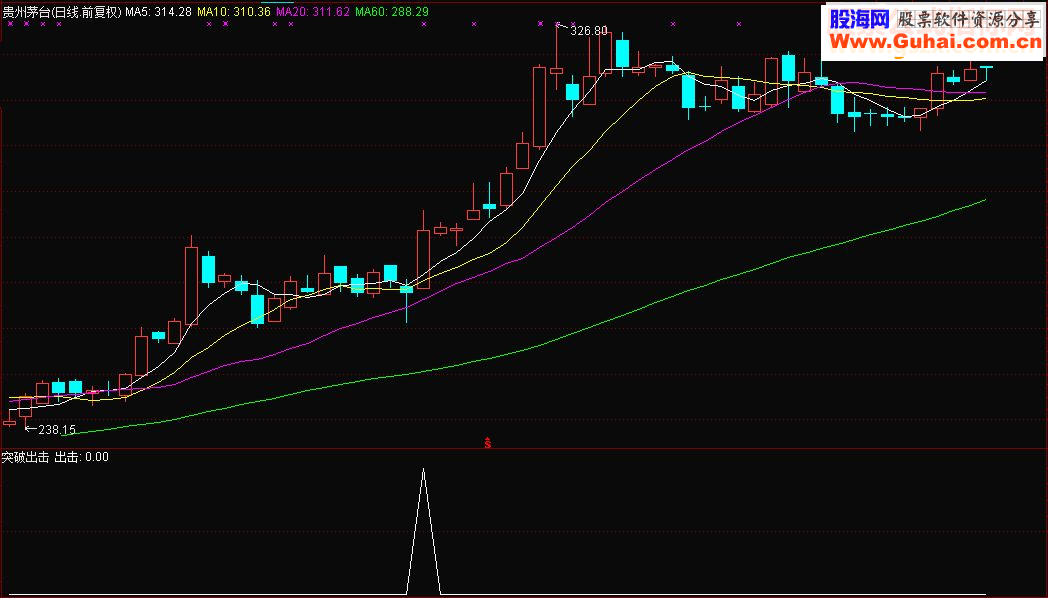Click the 贵州茅台(日线,前复权) chart title
Image resolution: width=1048 pixels, height=598 pixels.
point(61,12)
